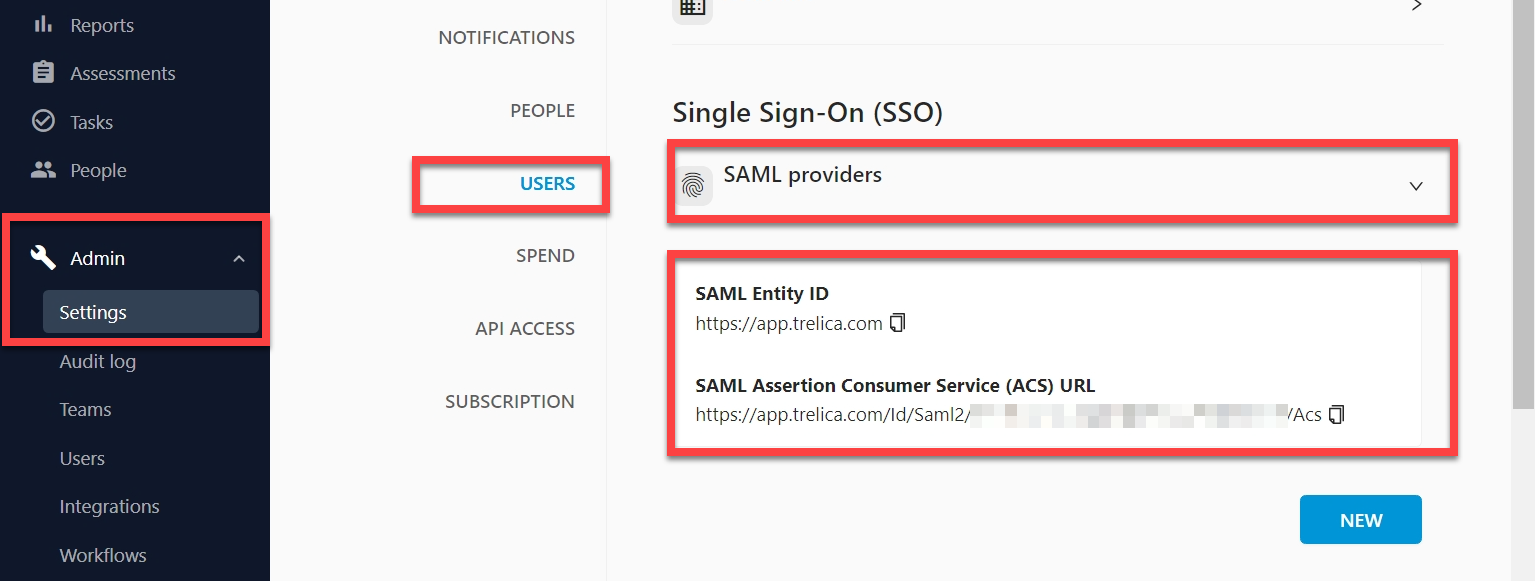Collapse the SAML providers section chevron
This screenshot has width=1535, height=581.
point(1415,186)
